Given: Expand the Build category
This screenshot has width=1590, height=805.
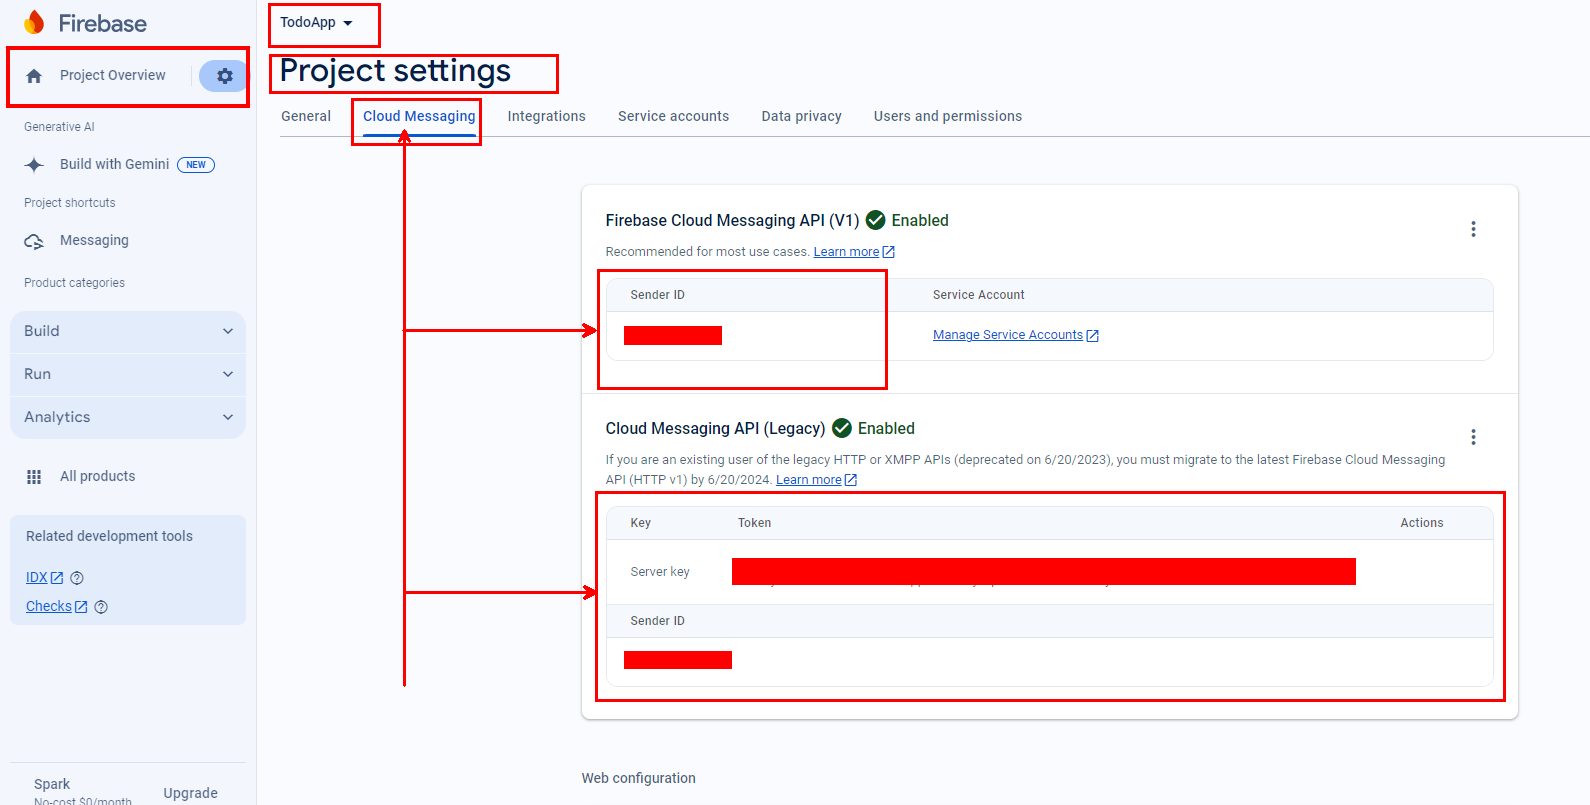Looking at the screenshot, I should (128, 331).
